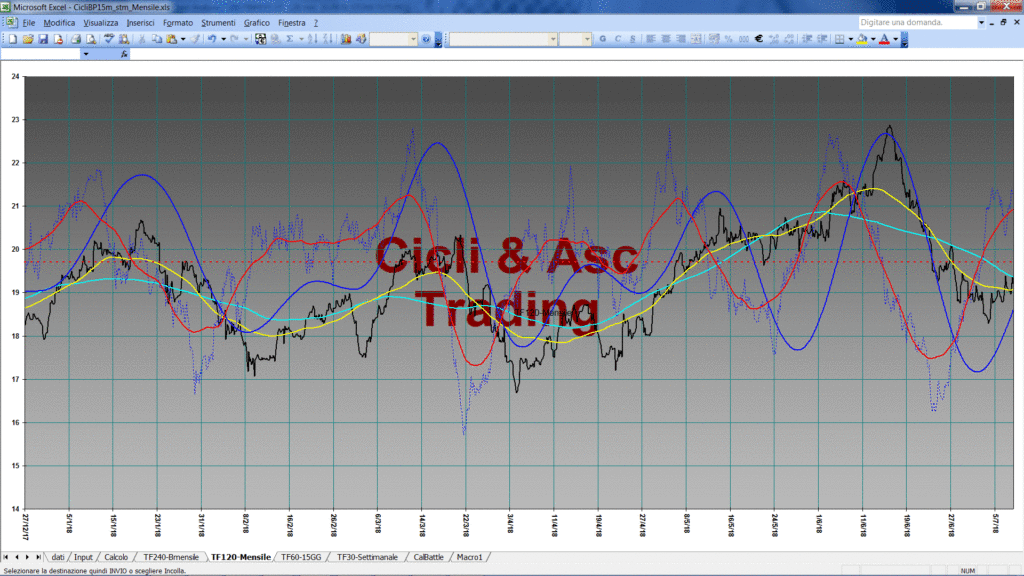This screenshot has width=1024, height=576.
Task: Run the ABC spelling check
Action: tap(108, 39)
